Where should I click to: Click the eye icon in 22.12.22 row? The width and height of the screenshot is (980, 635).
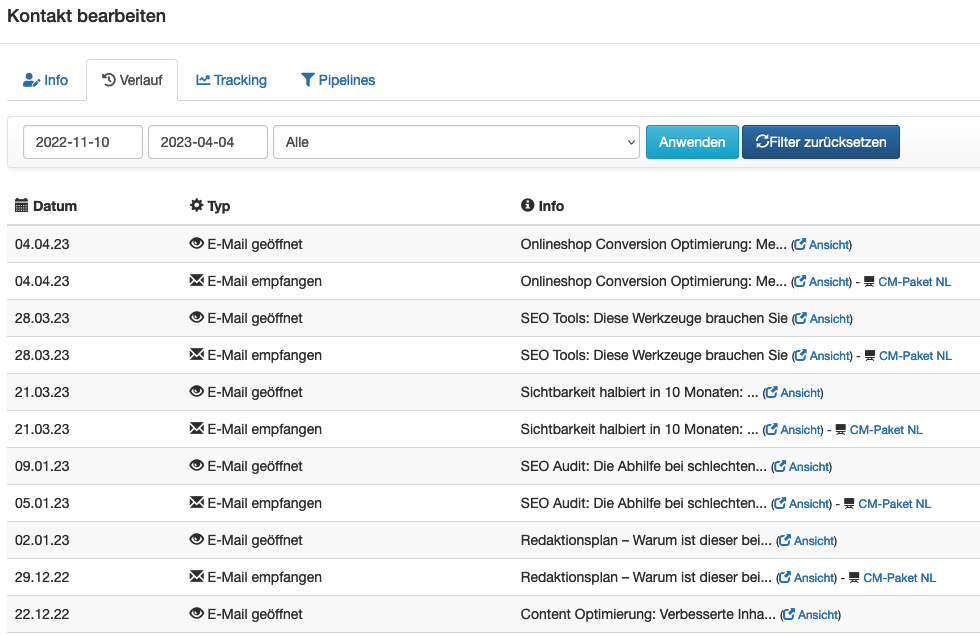pyautogui.click(x=196, y=613)
